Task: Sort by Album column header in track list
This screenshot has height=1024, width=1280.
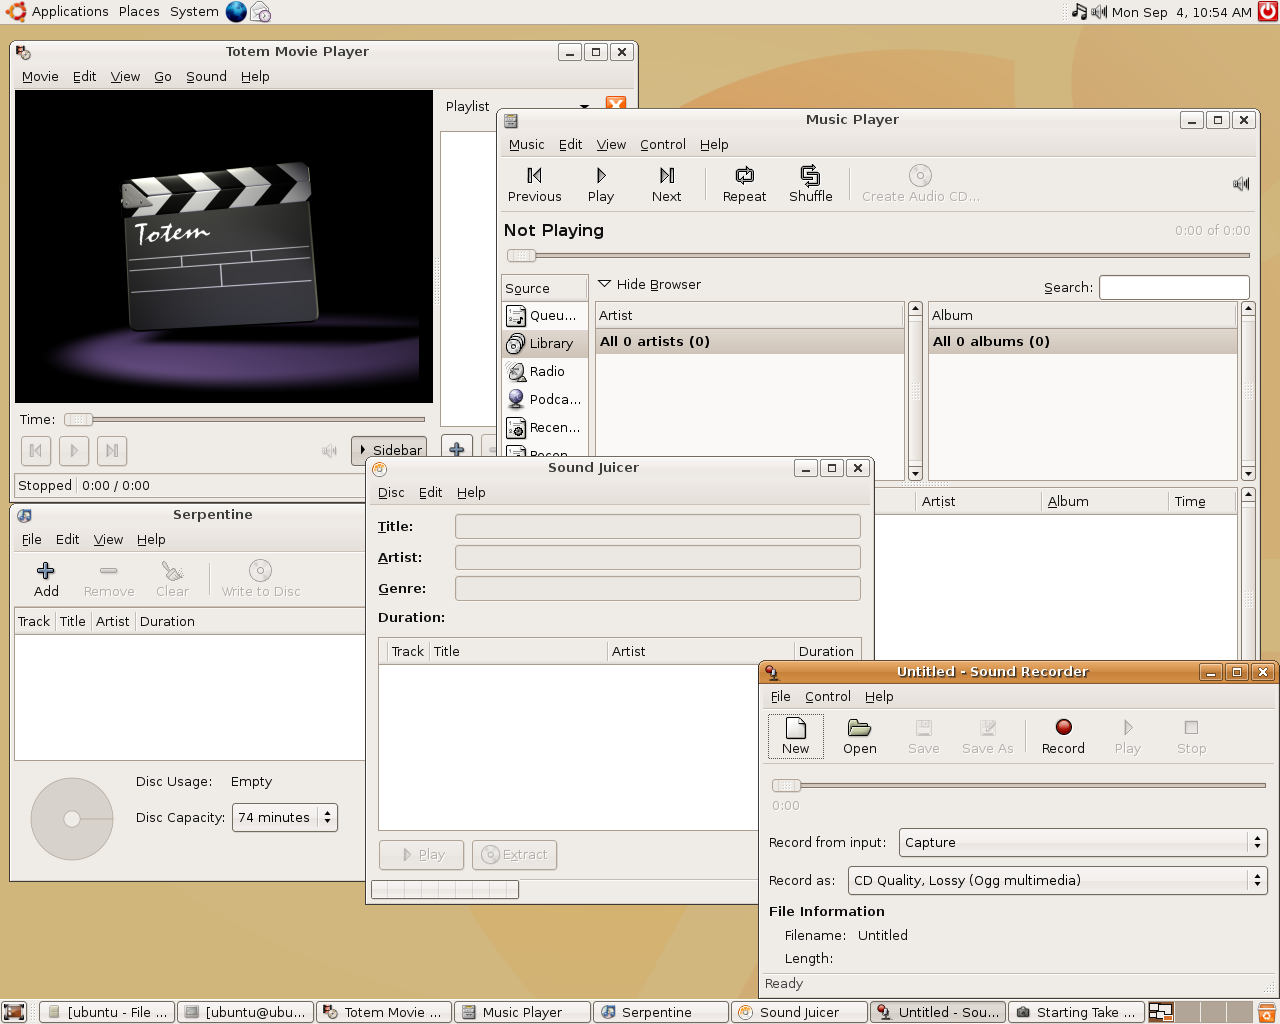Action: 1104,501
